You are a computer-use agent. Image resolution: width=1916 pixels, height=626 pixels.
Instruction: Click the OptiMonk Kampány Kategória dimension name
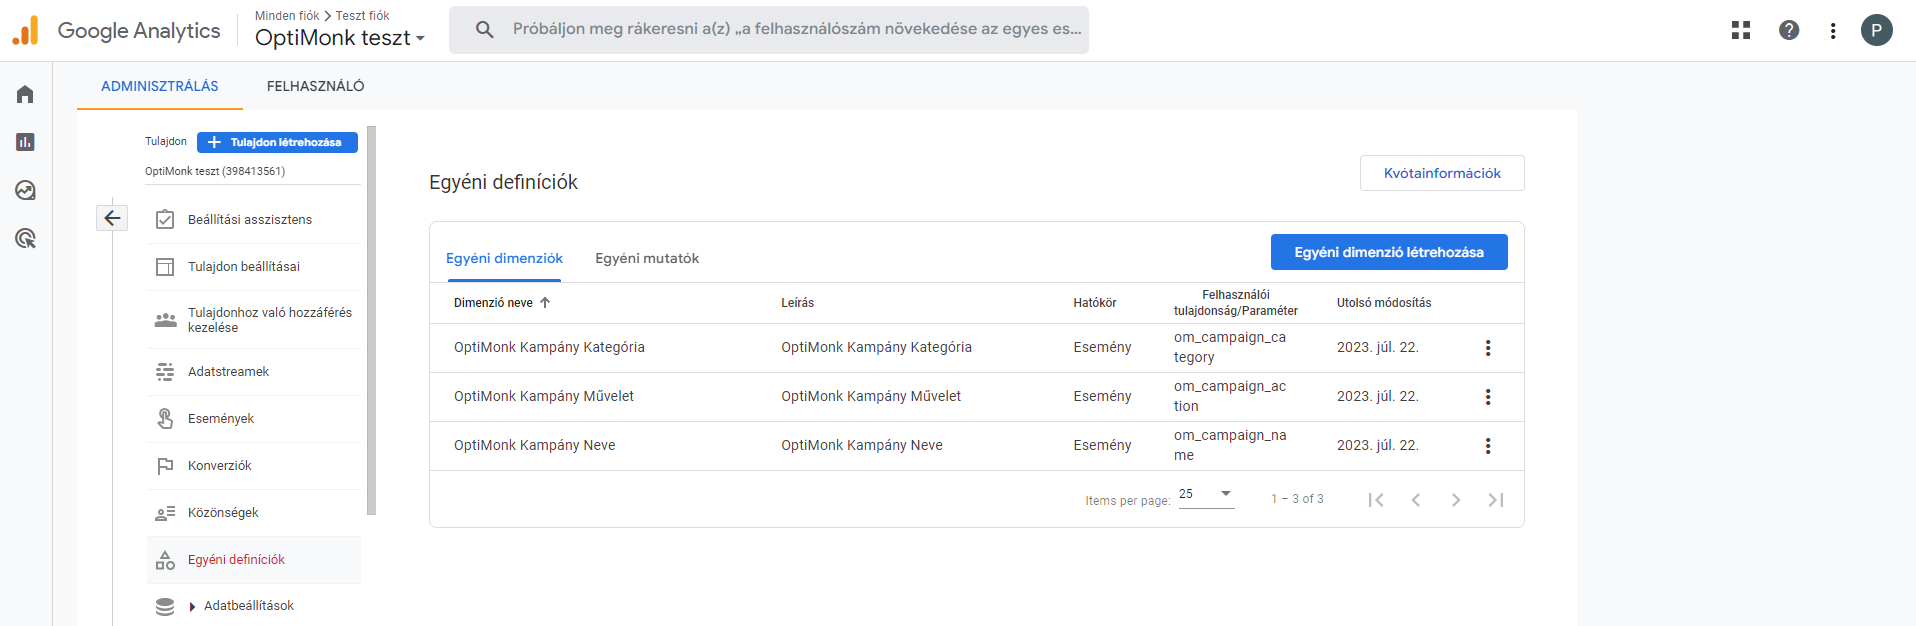(x=549, y=347)
